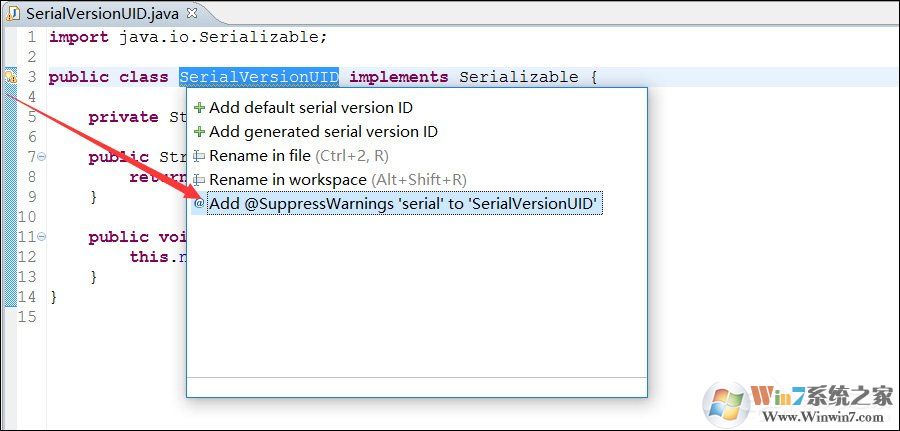Click the Java file icon on the editor tab
Image resolution: width=900 pixels, height=431 pixels.
tap(14, 13)
